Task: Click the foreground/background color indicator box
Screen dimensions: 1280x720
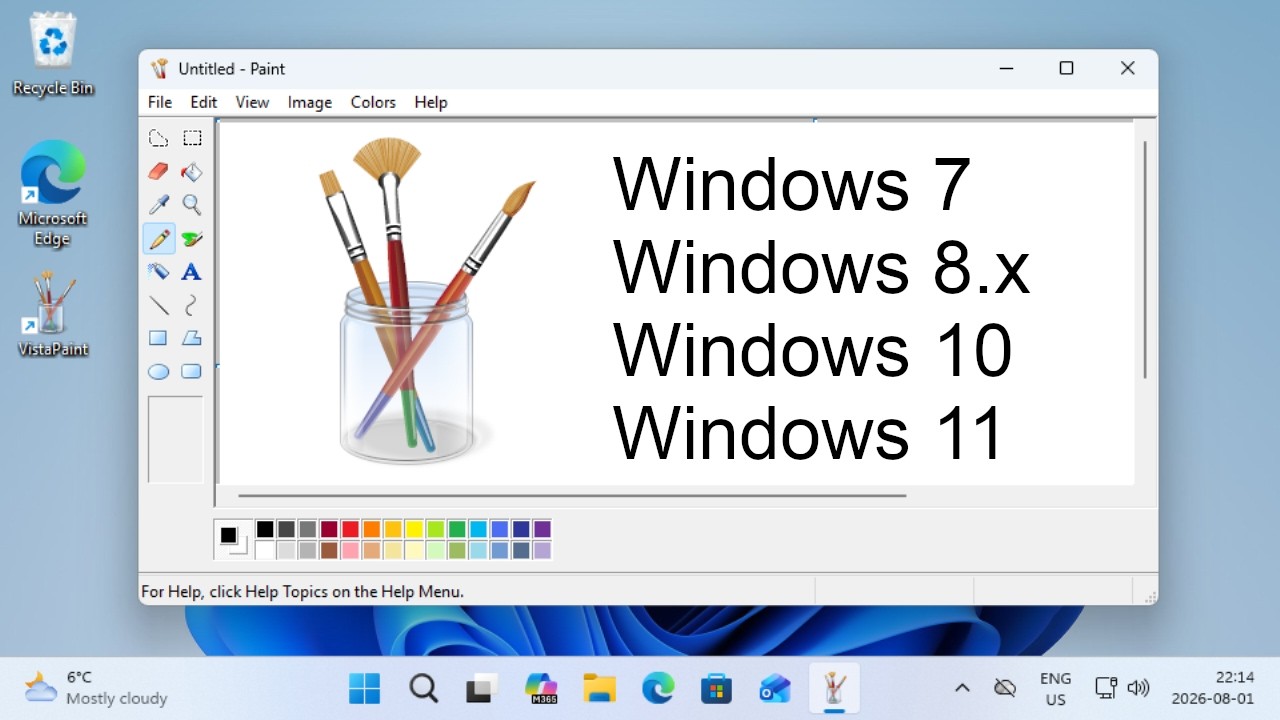Action: tap(233, 540)
